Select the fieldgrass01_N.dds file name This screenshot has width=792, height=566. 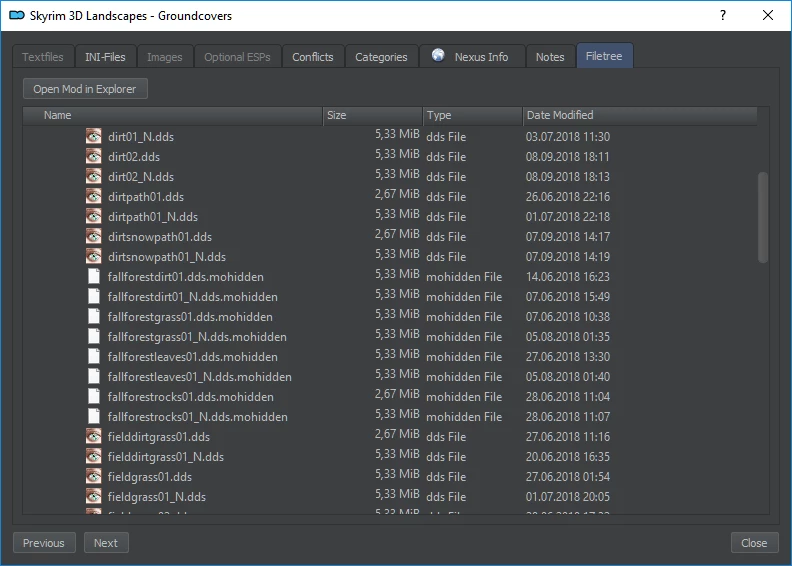[x=157, y=497]
